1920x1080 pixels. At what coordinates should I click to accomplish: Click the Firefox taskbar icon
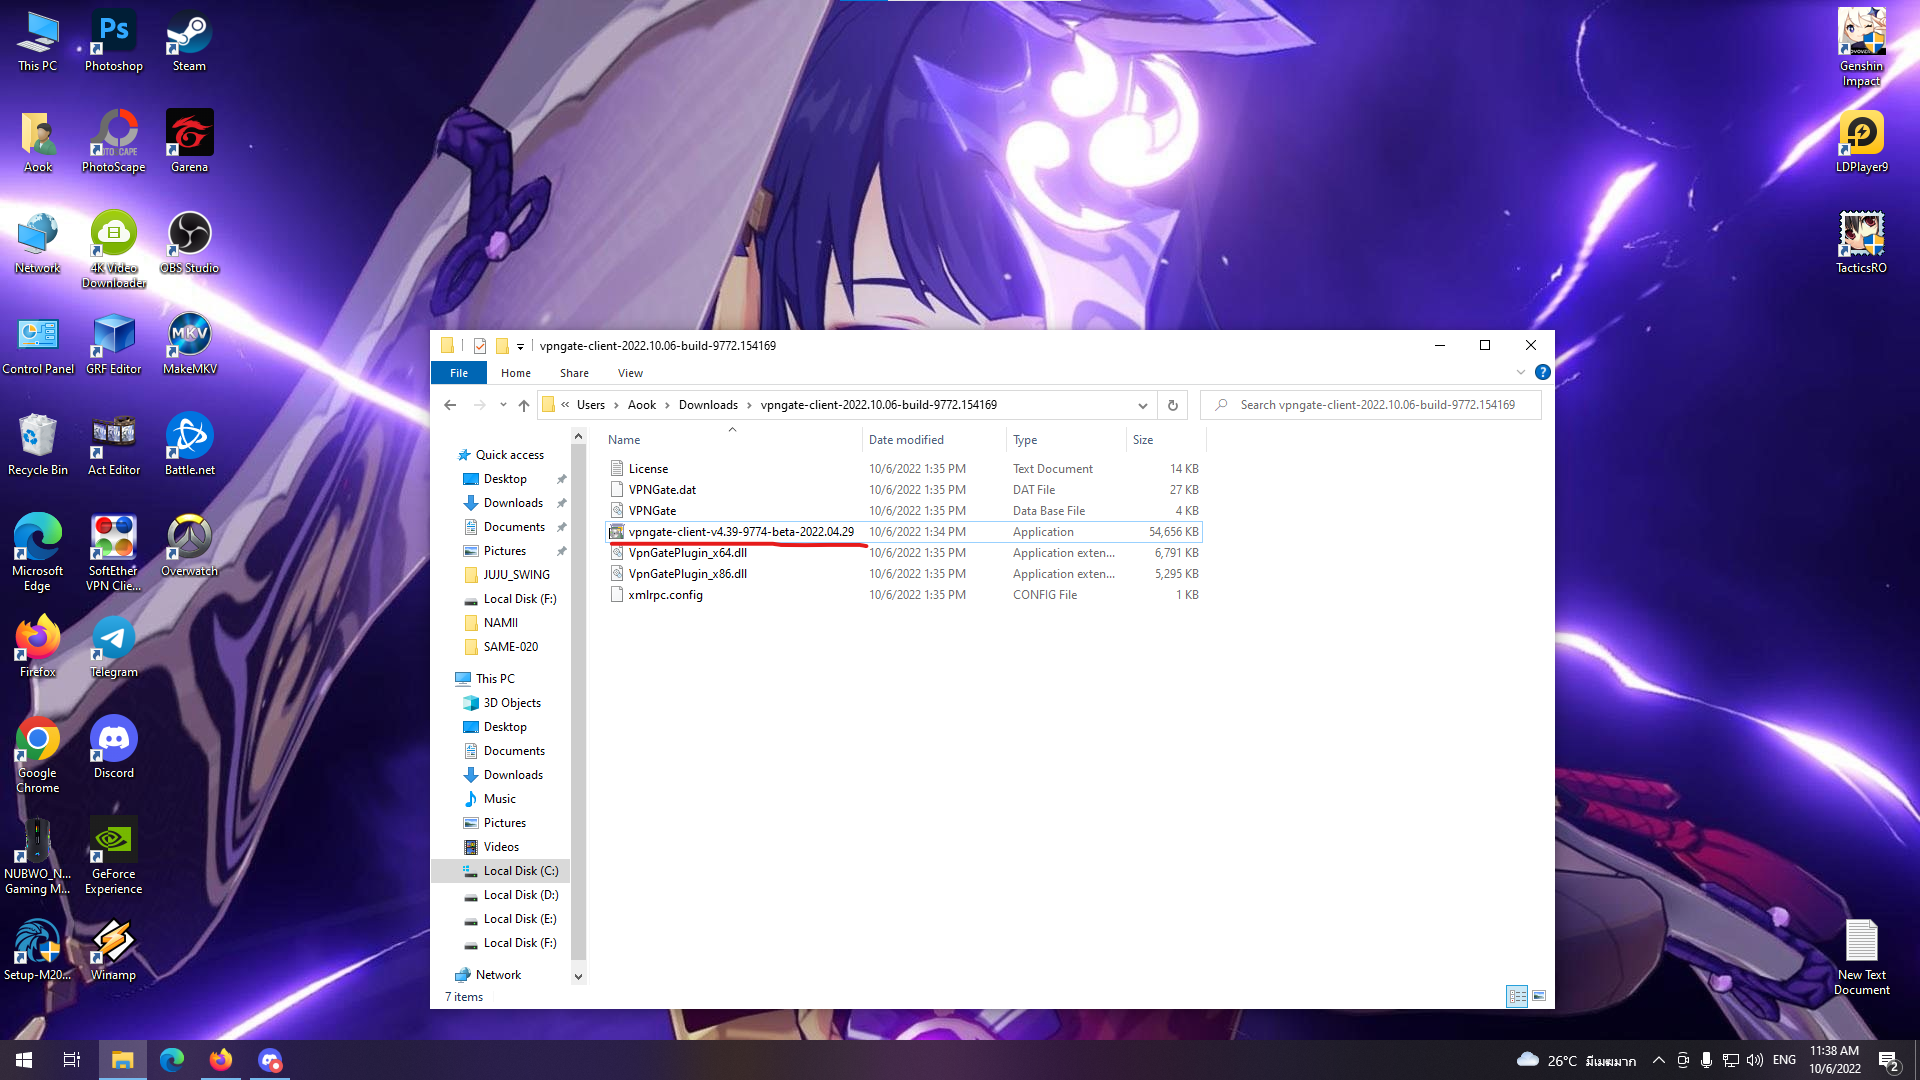(x=221, y=1059)
